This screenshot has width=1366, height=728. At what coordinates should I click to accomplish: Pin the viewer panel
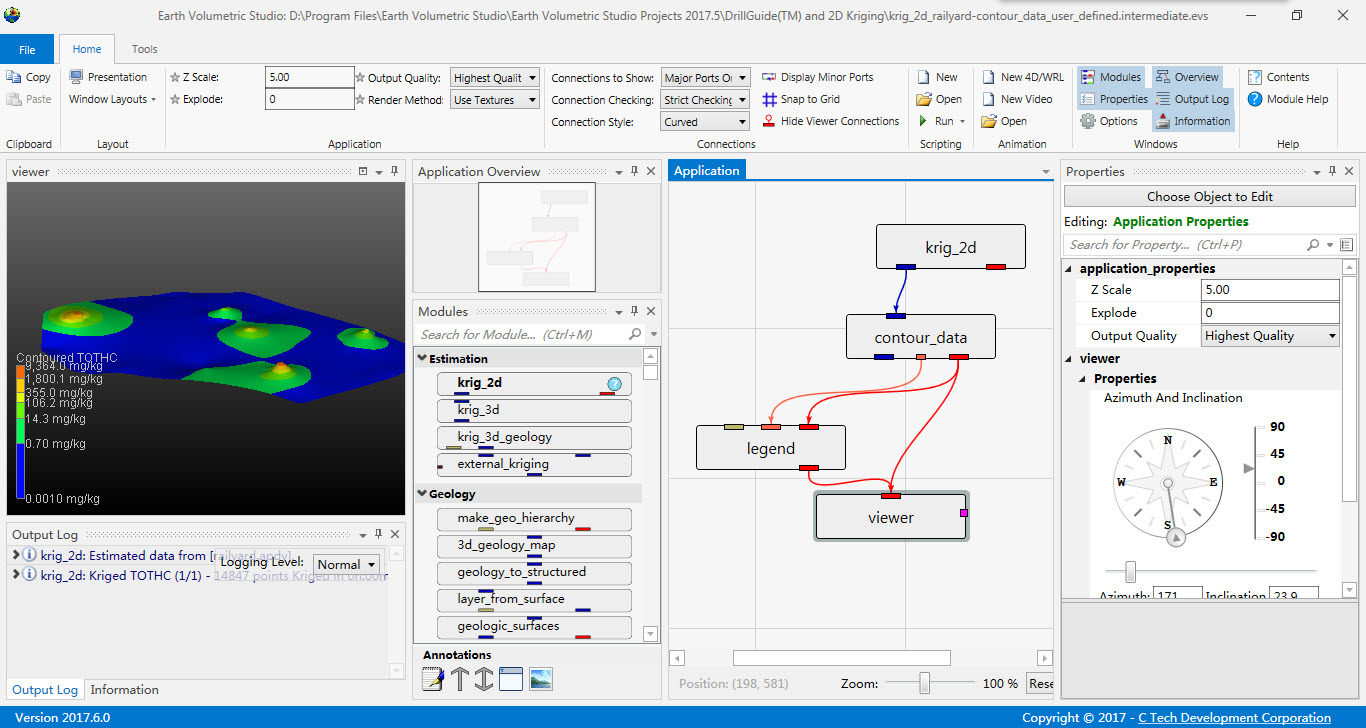click(394, 172)
